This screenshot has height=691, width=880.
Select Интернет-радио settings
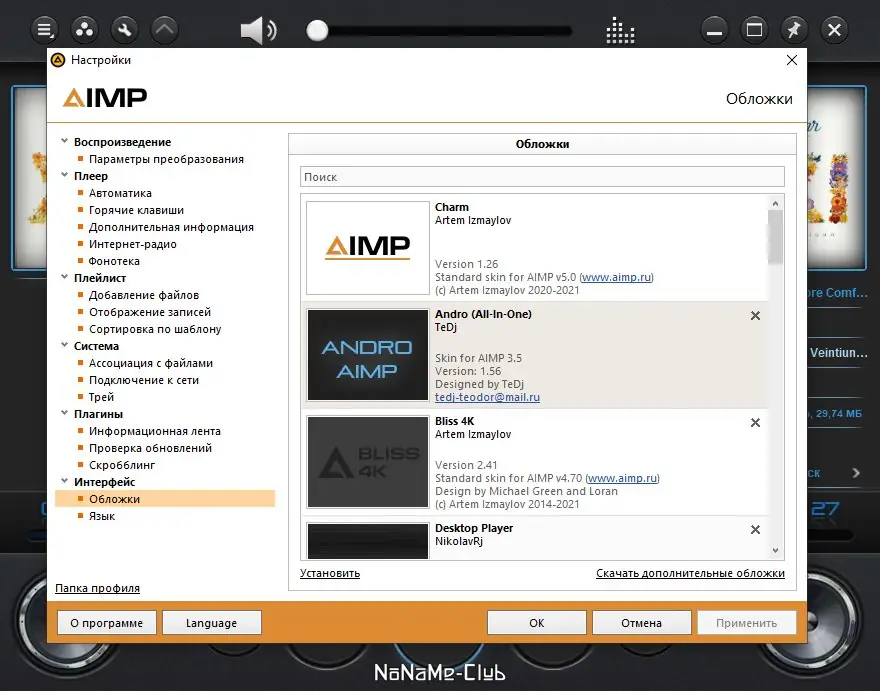(x=132, y=244)
